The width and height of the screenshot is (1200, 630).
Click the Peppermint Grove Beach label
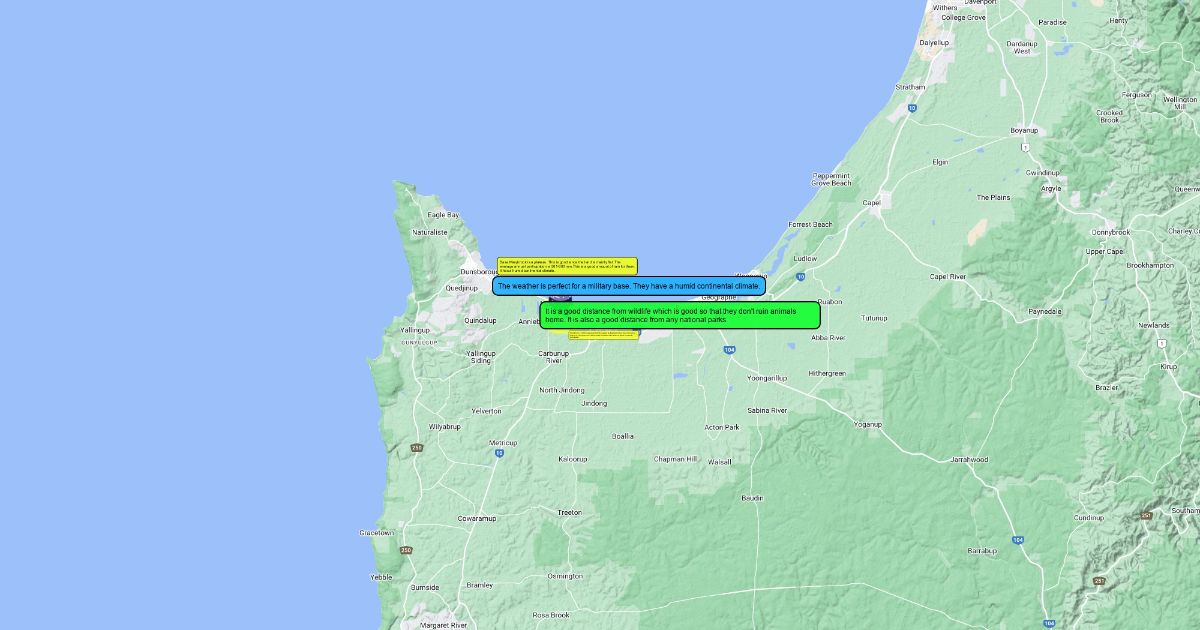[x=831, y=179]
